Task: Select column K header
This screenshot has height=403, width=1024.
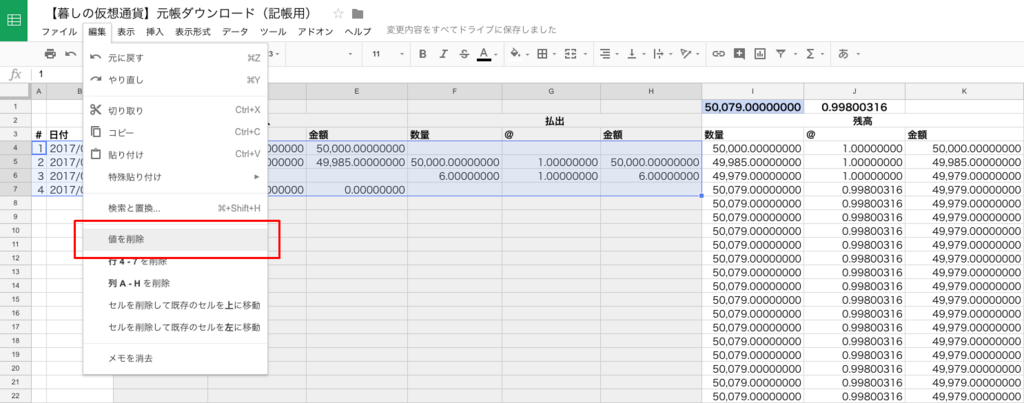Action: pos(964,90)
